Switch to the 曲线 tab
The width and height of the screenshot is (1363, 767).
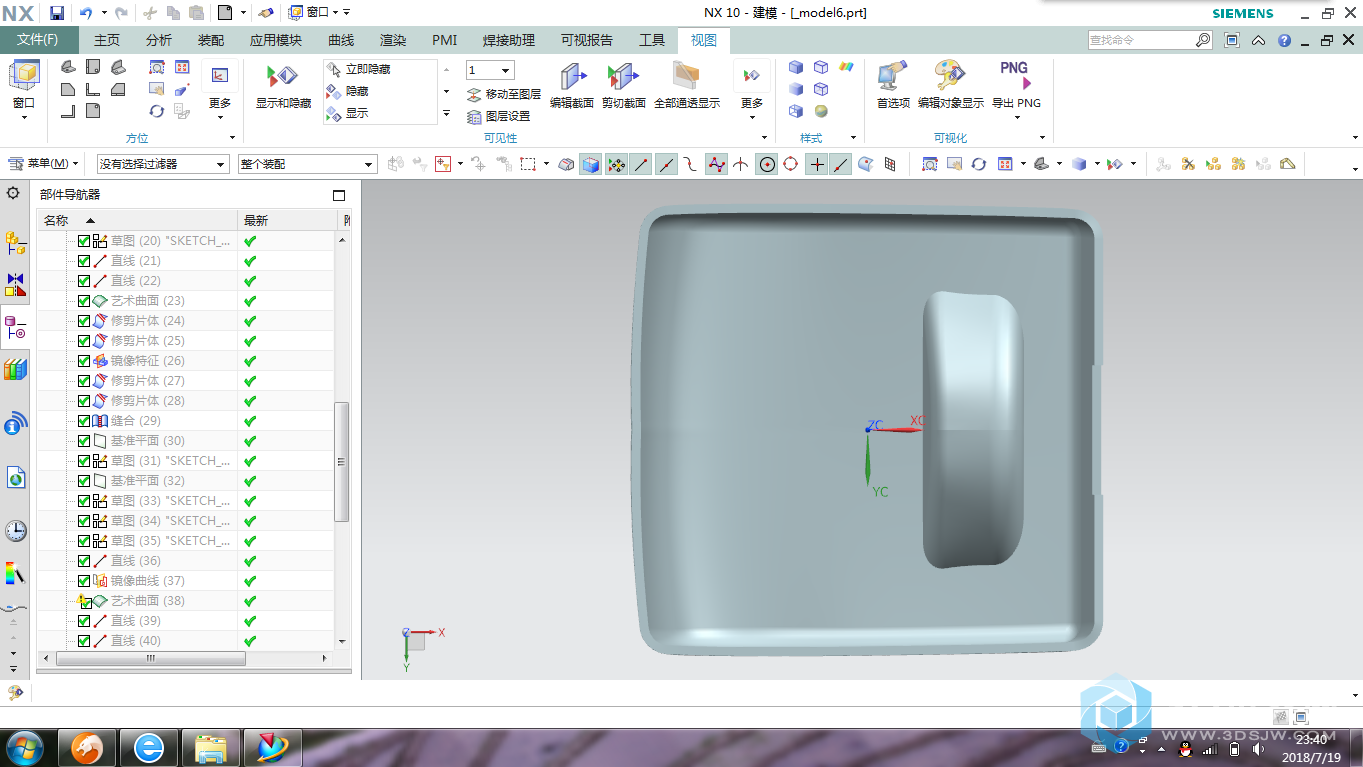(x=341, y=40)
